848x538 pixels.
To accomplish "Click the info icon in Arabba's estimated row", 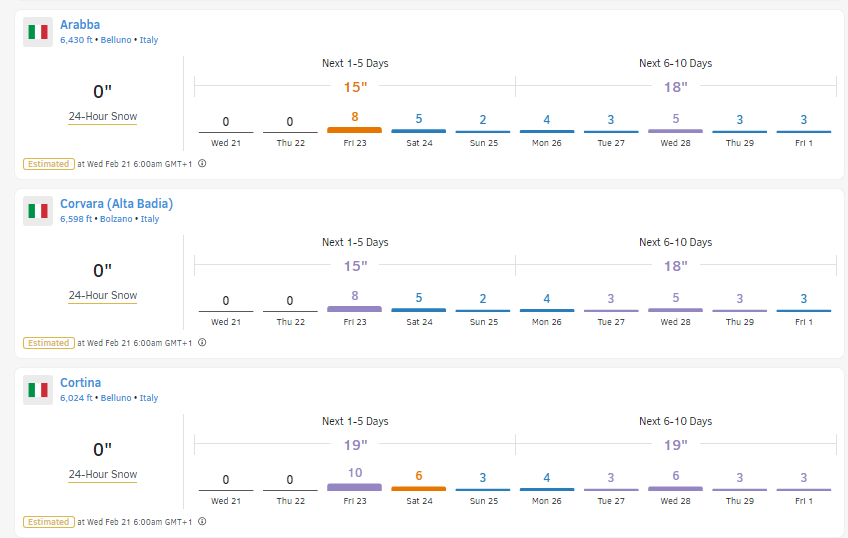I will 202,163.
